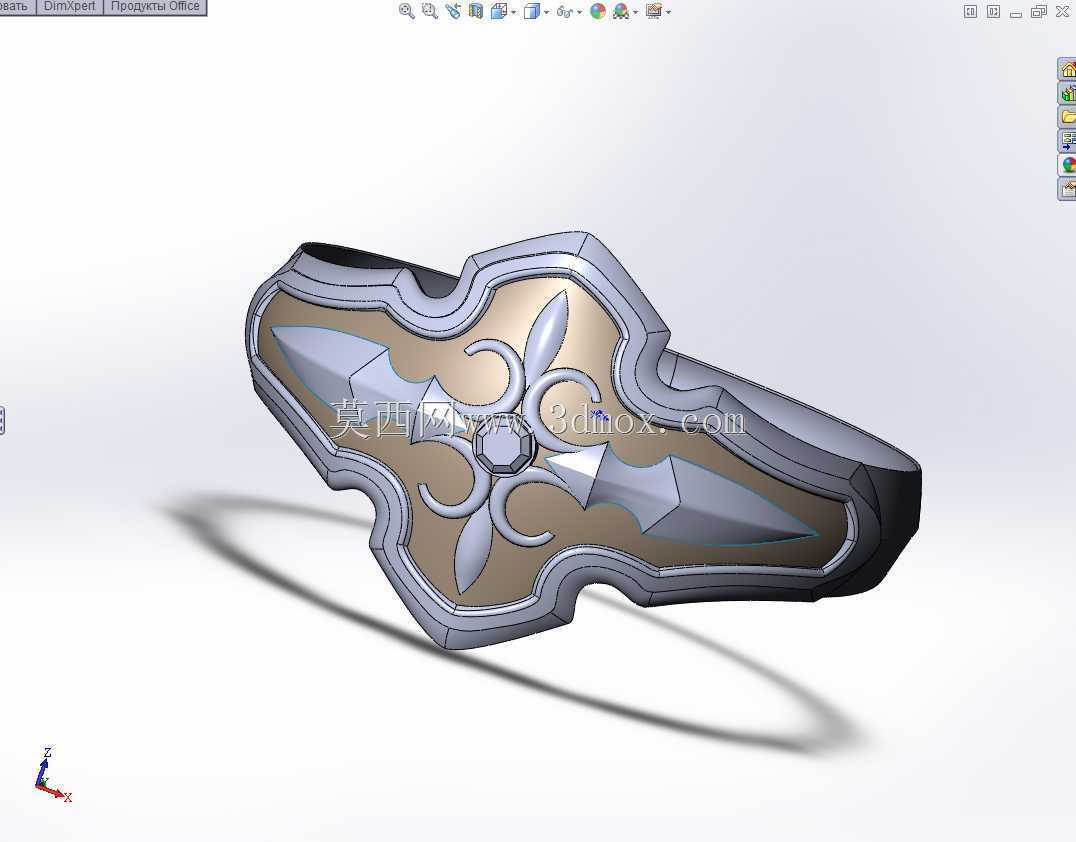The image size is (1076, 842).
Task: Click the expand right panel window button
Action: pyautogui.click(x=993, y=11)
